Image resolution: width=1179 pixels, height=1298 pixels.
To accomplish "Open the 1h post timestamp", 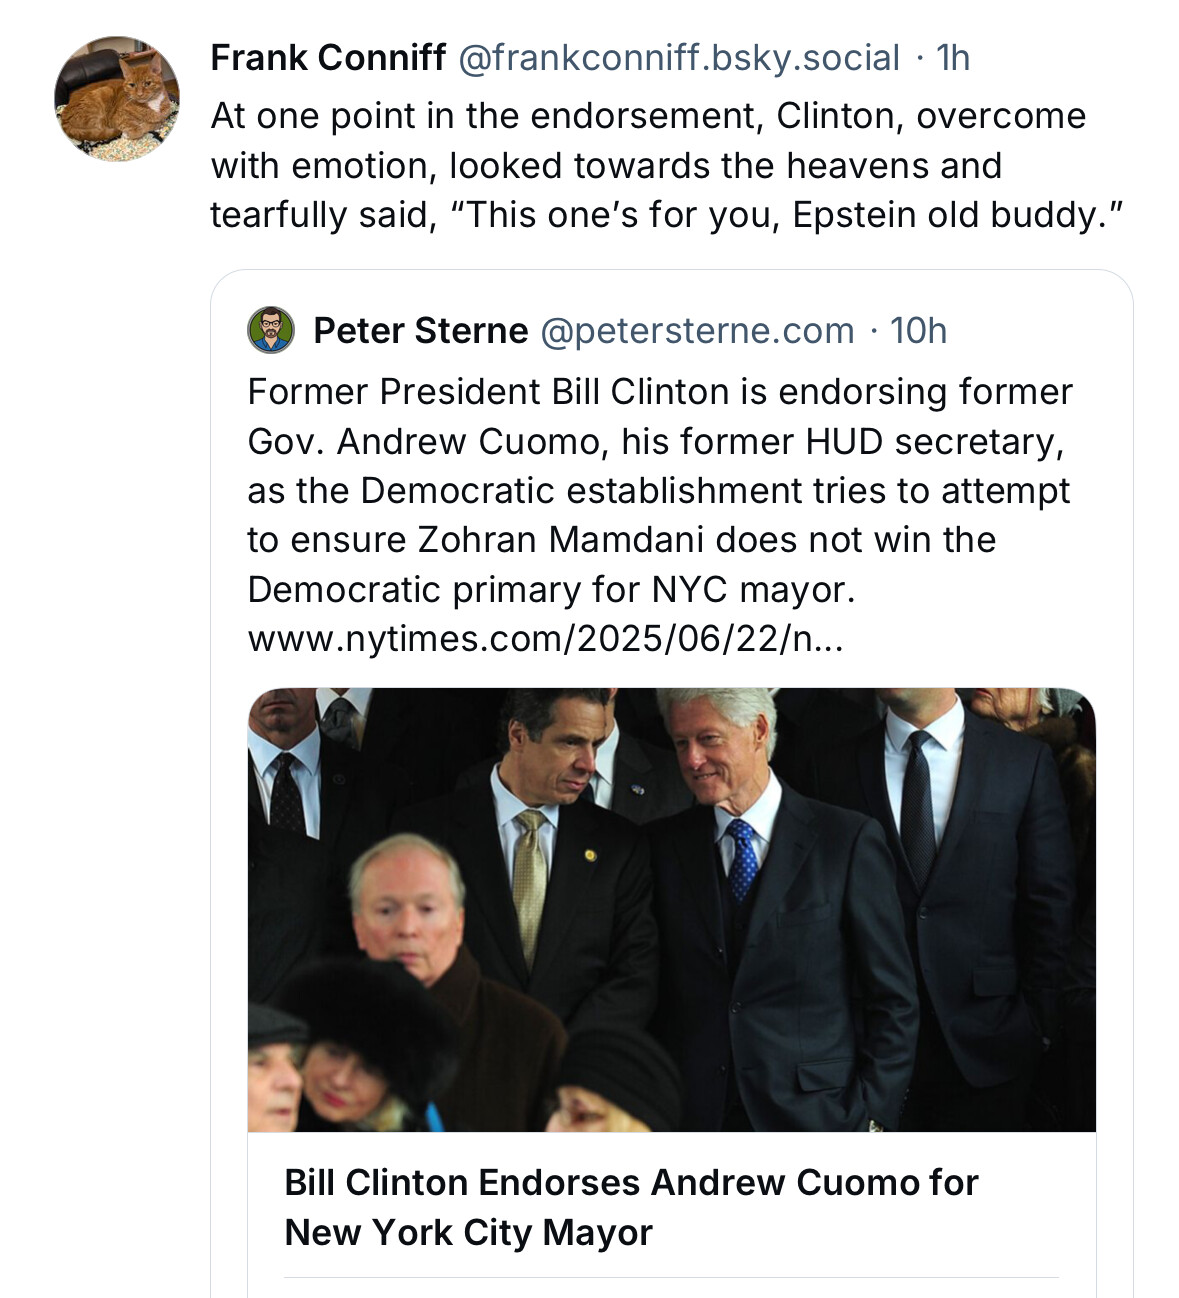I will click(953, 58).
